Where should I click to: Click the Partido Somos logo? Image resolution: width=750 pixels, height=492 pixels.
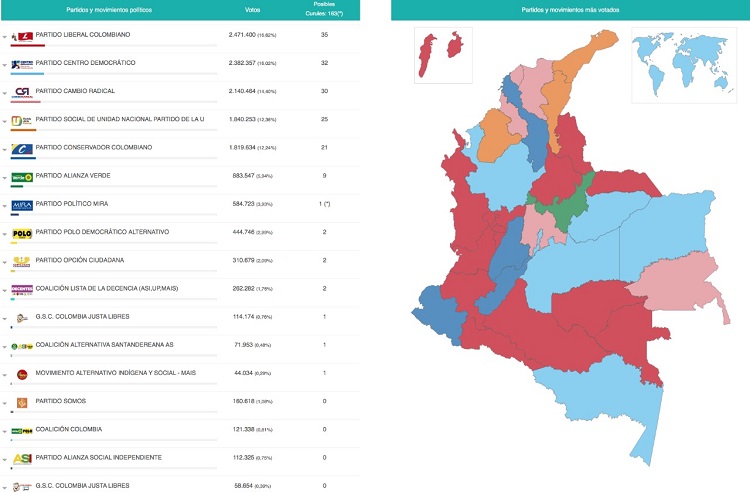[22, 403]
